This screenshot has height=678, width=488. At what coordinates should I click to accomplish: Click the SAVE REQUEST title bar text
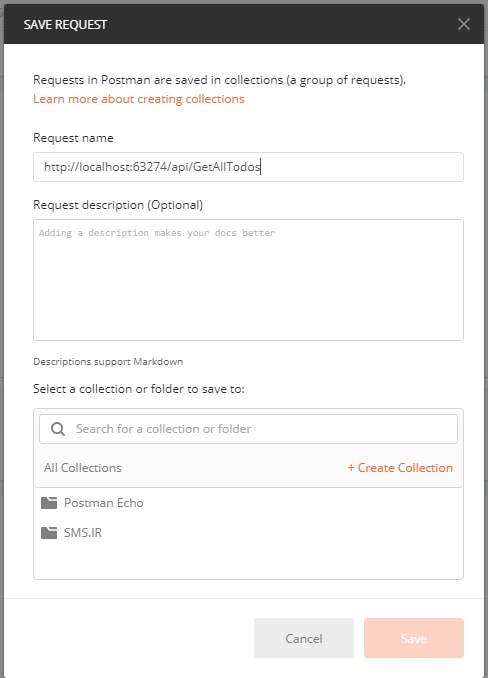65,25
